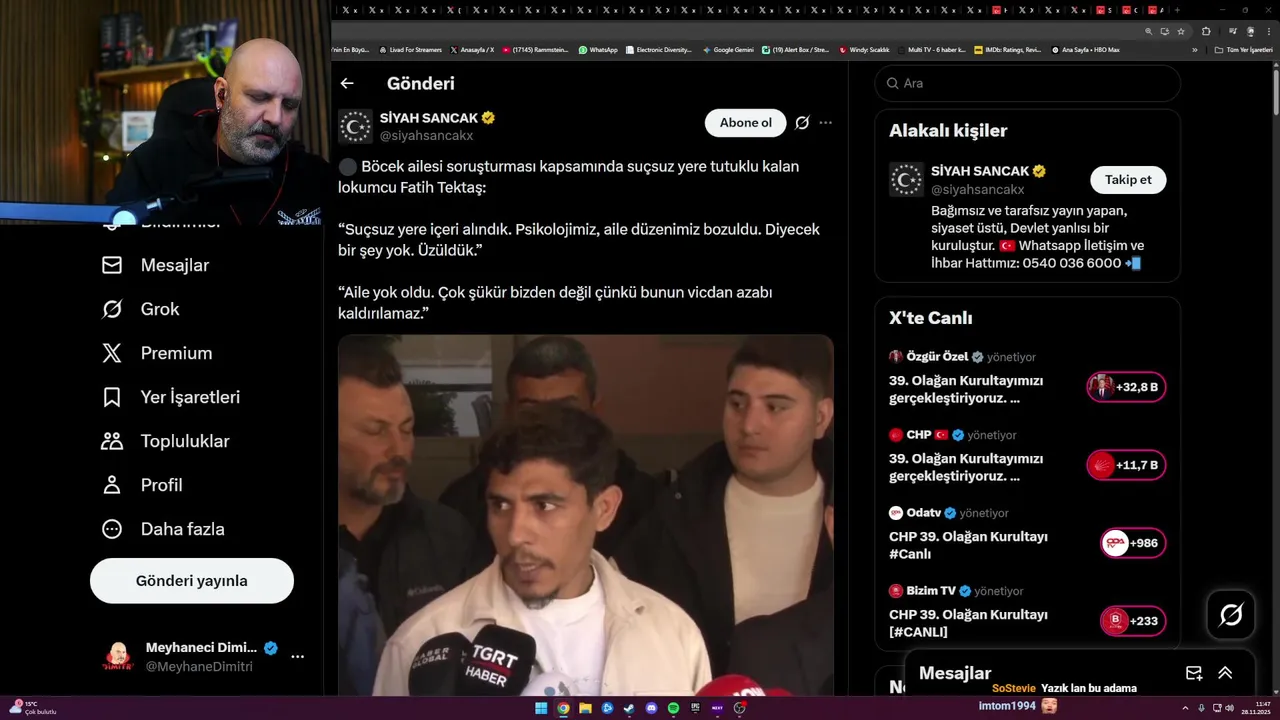The width and height of the screenshot is (1280, 720).
Task: Play the post's video of the interview
Action: coord(586,515)
